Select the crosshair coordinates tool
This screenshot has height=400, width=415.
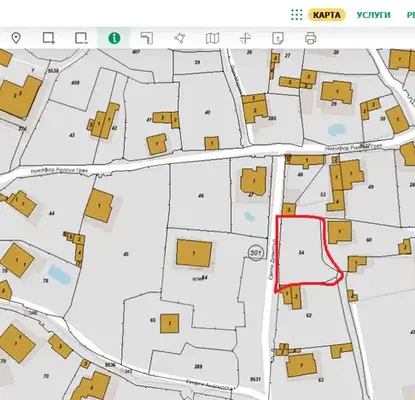point(245,38)
